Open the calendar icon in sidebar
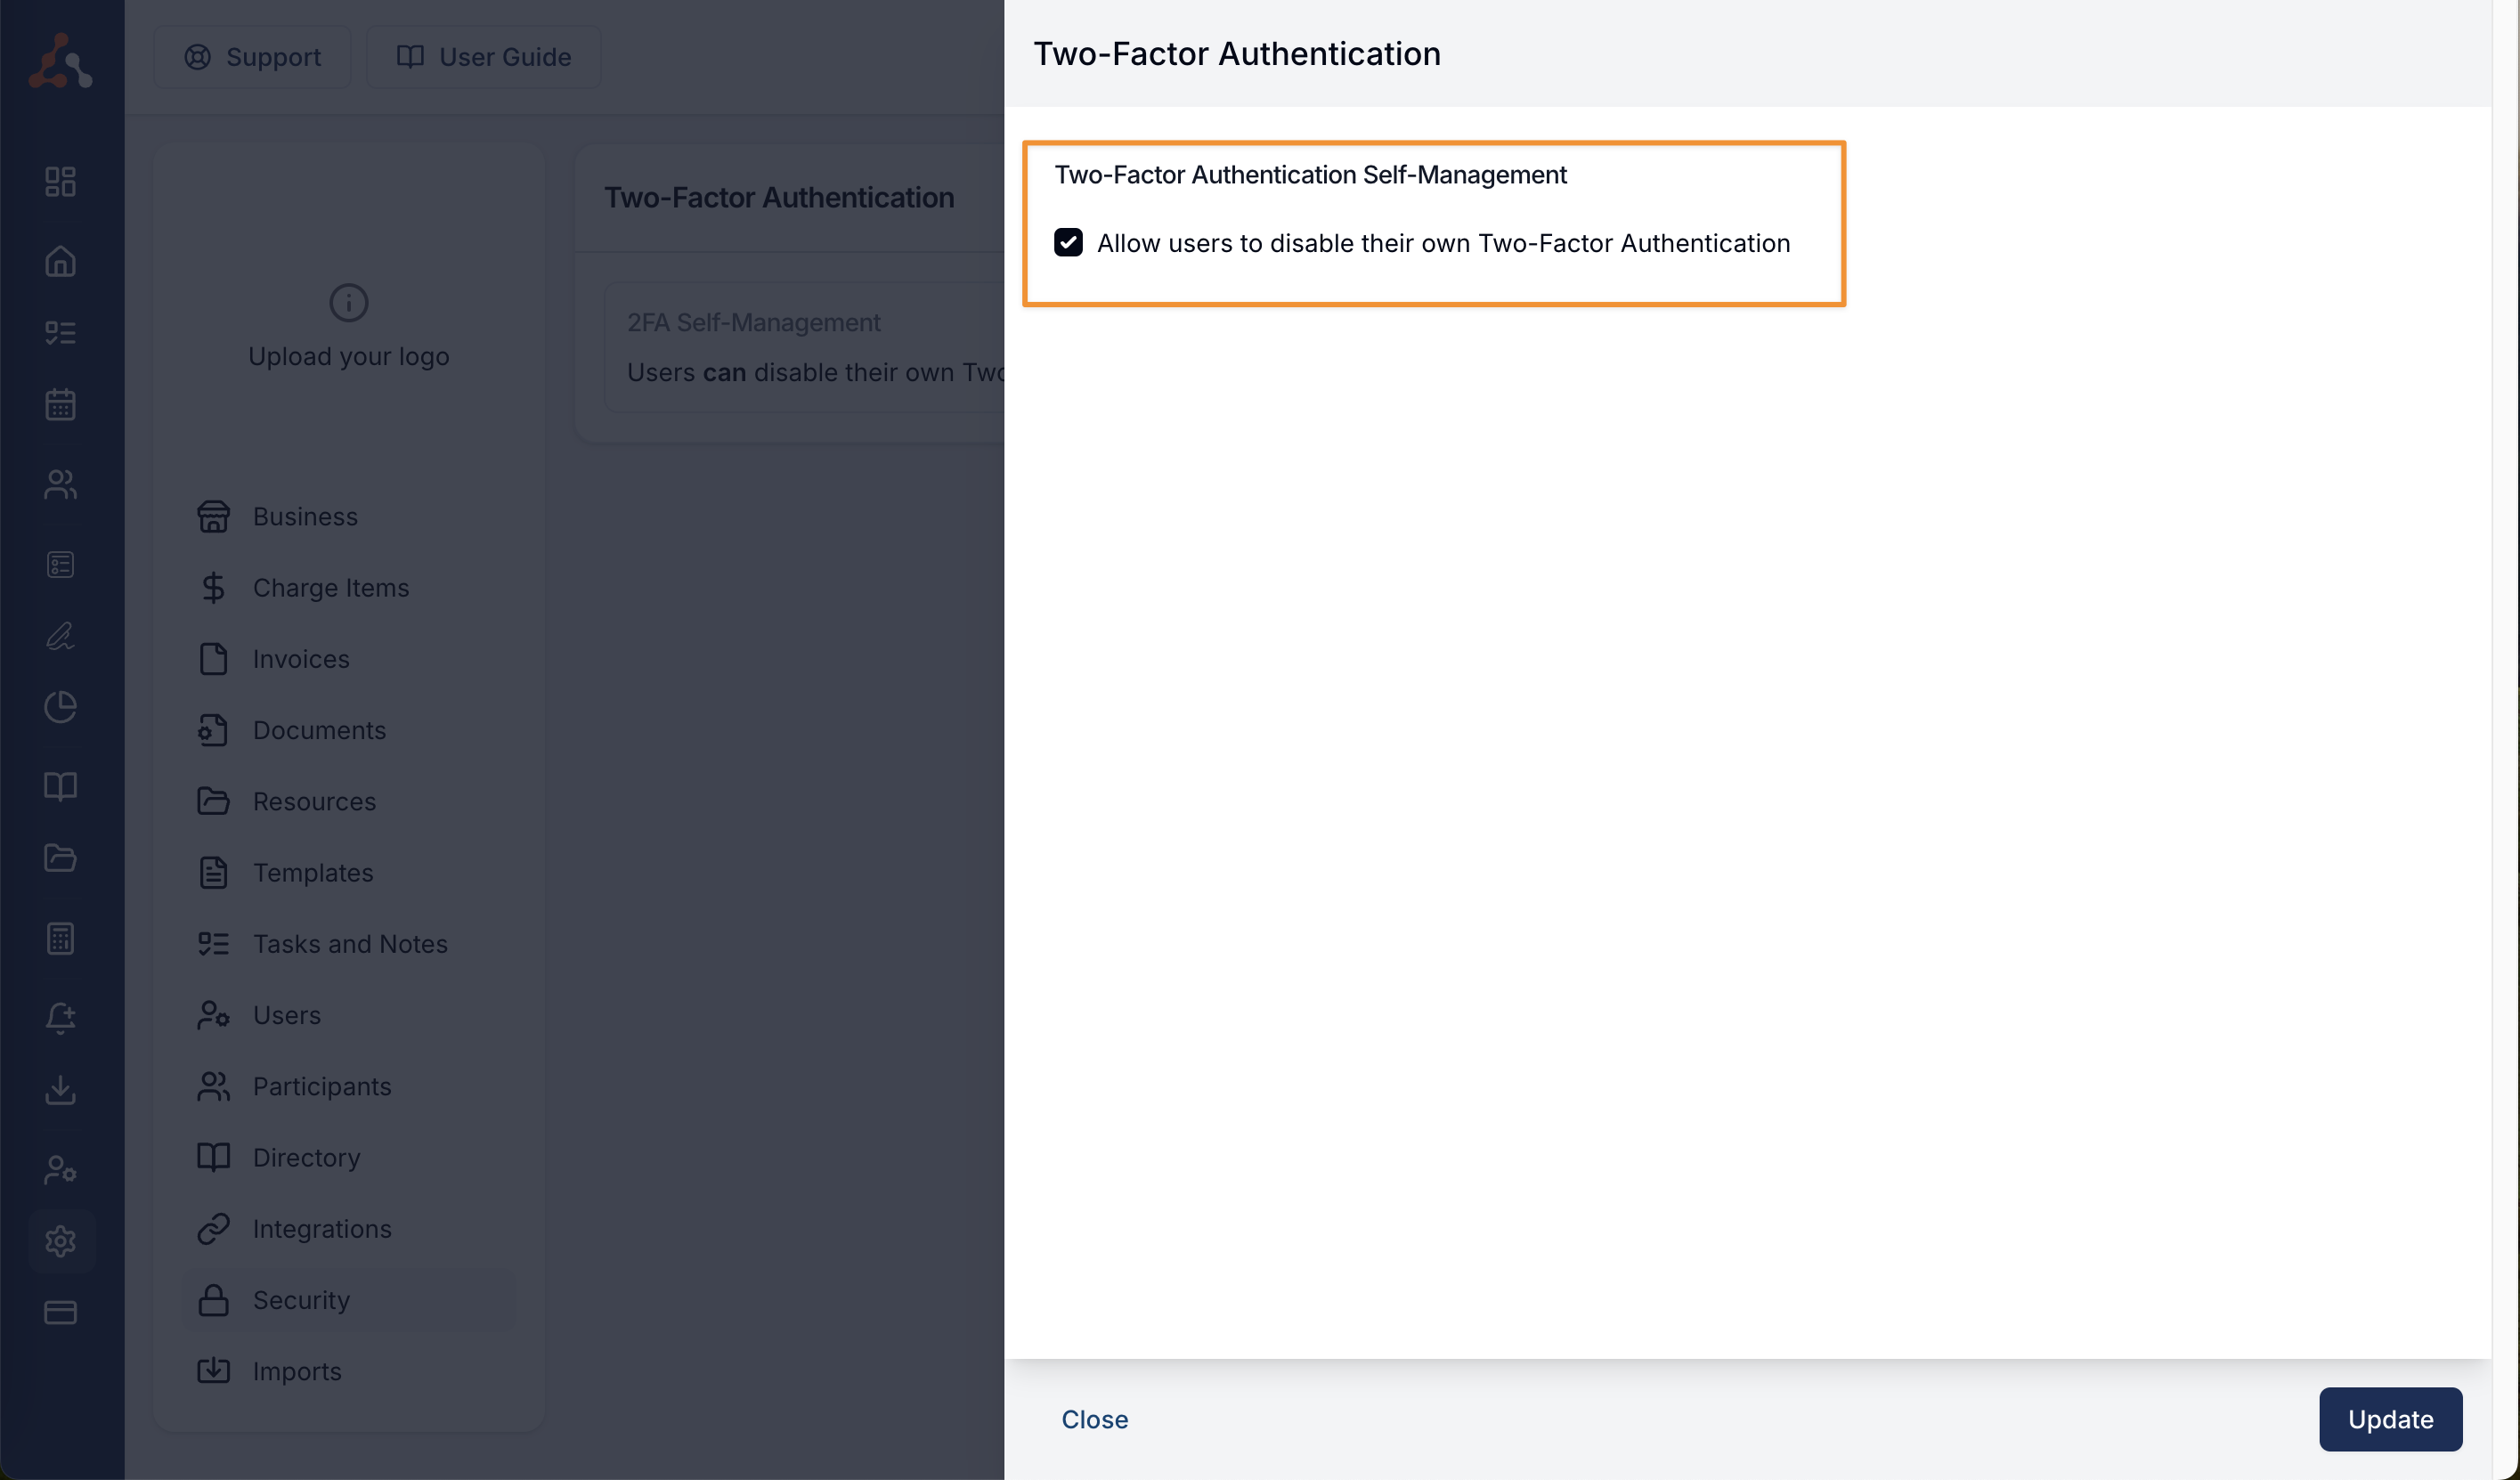Image resolution: width=2520 pixels, height=1480 pixels. click(x=60, y=404)
